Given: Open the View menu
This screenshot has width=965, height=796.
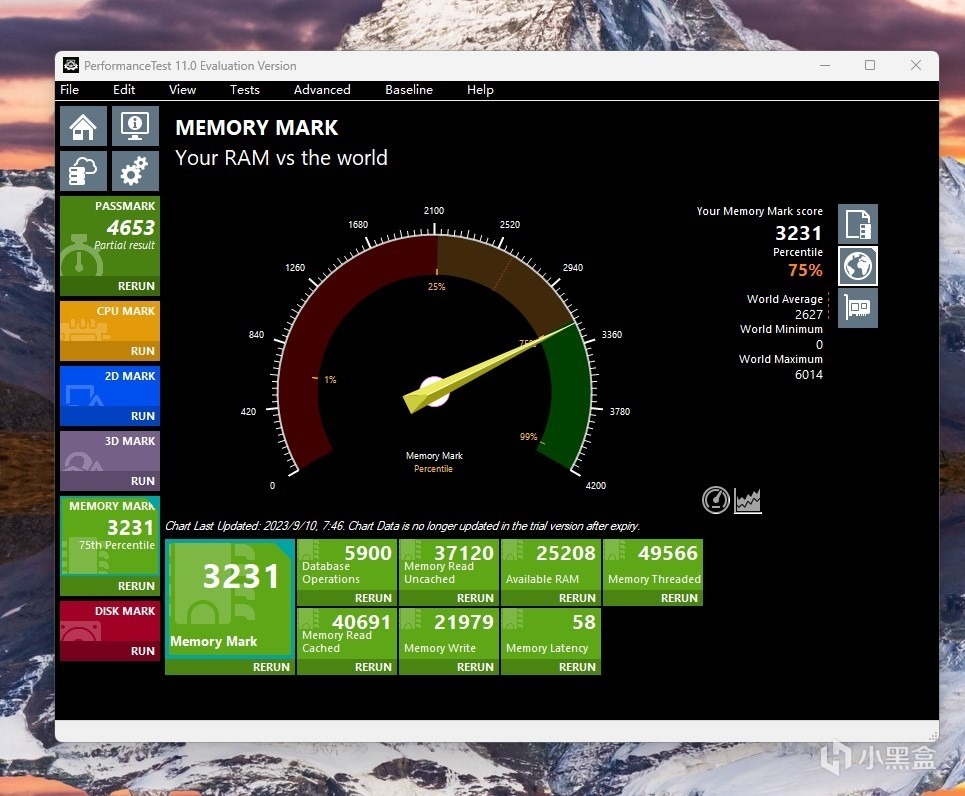Looking at the screenshot, I should coord(182,90).
